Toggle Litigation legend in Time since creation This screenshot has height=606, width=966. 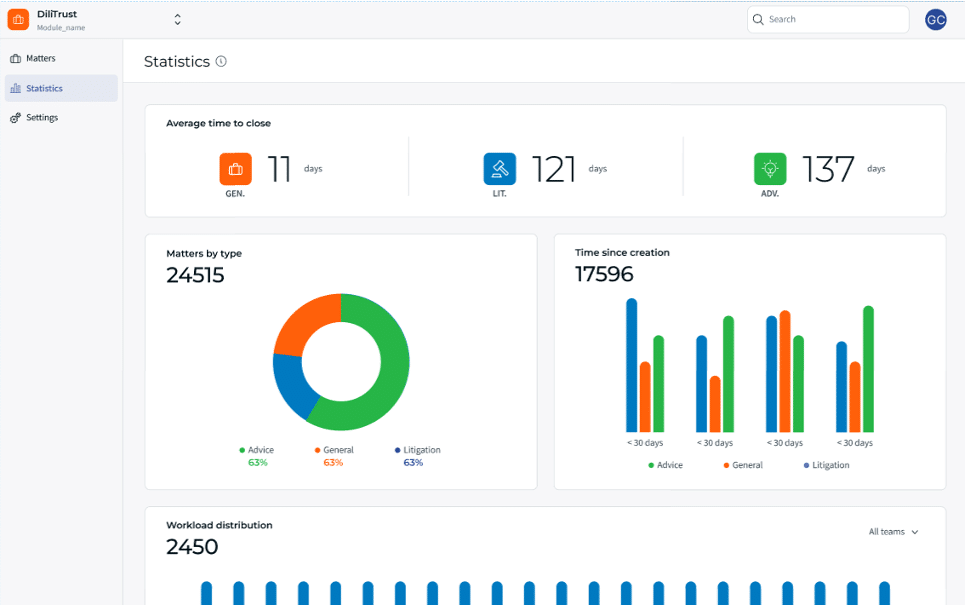(x=827, y=465)
